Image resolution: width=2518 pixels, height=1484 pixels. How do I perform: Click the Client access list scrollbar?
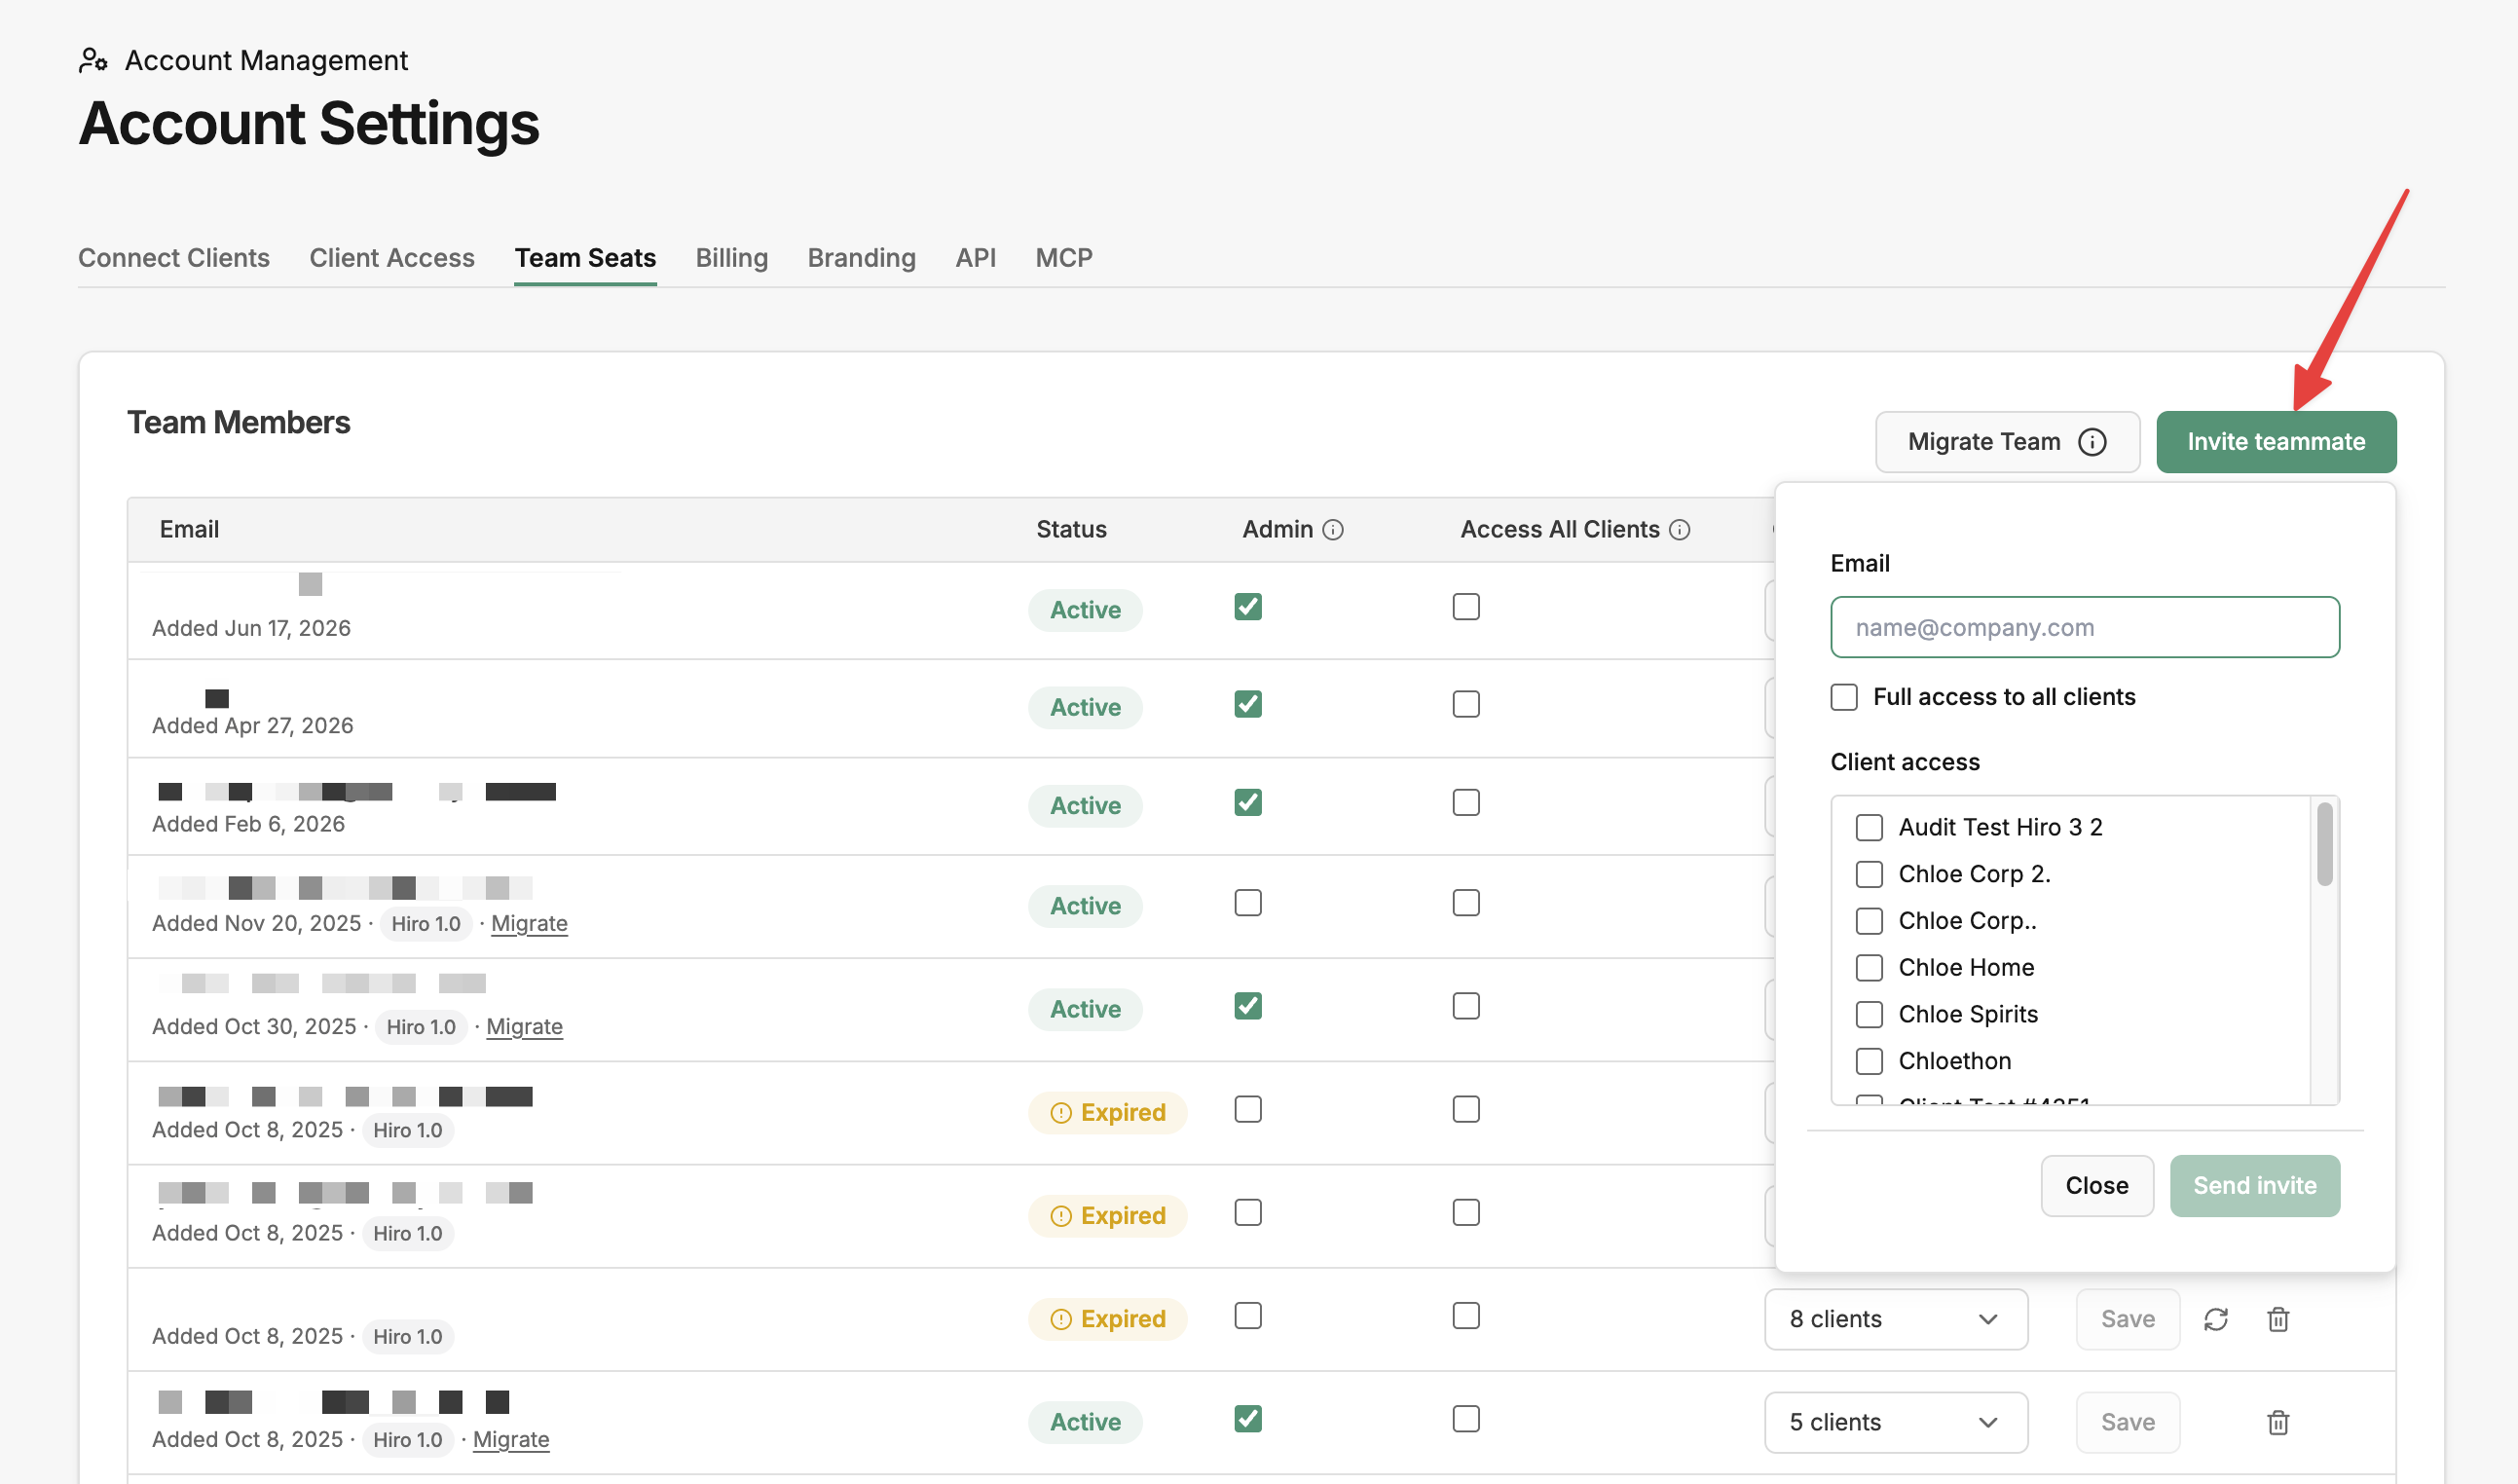(x=2325, y=843)
